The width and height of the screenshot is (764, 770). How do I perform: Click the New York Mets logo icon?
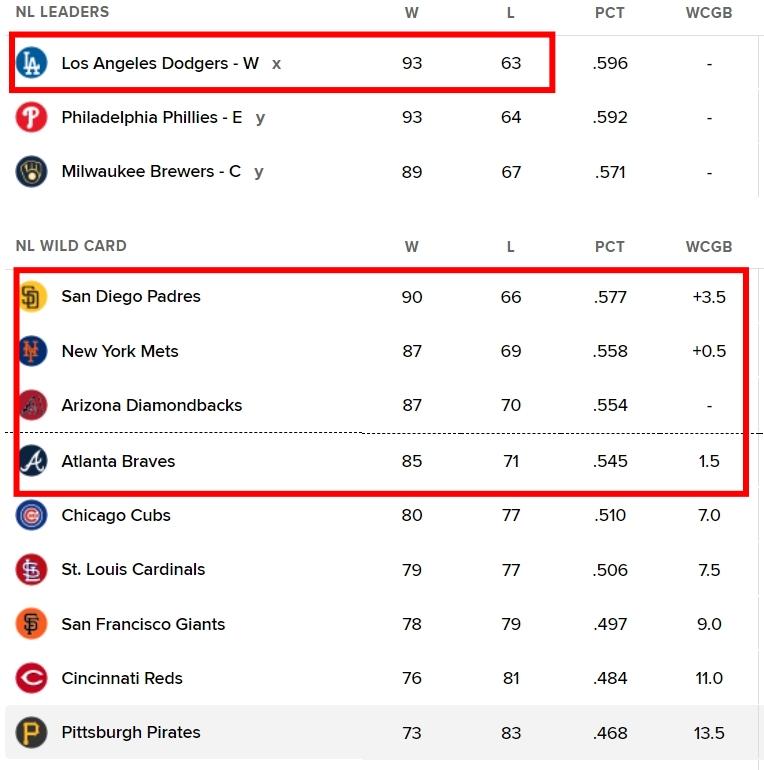(x=33, y=351)
